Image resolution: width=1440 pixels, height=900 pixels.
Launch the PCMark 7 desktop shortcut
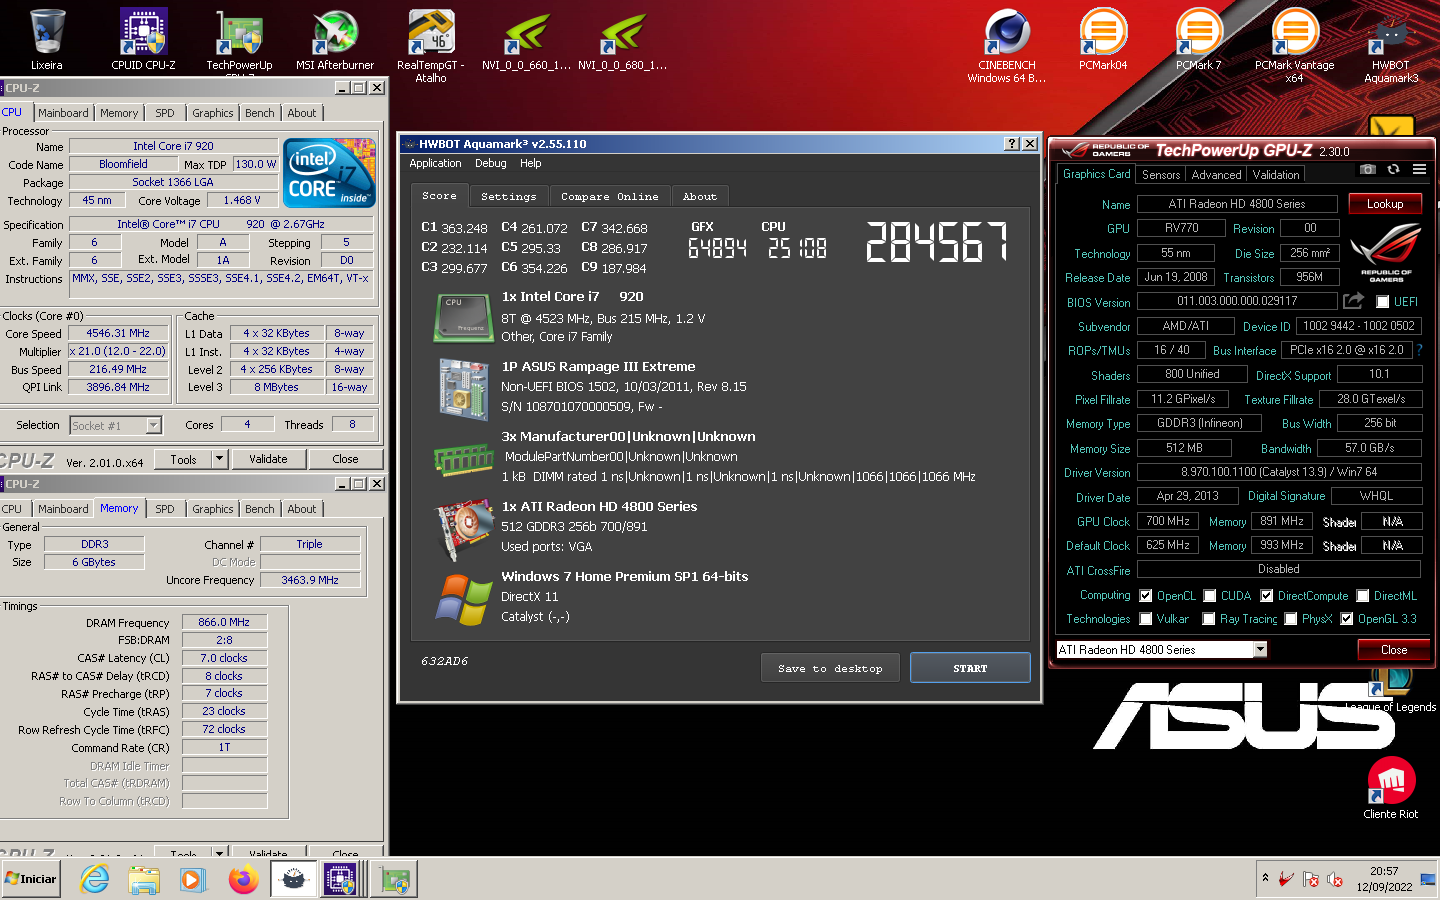click(x=1199, y=40)
